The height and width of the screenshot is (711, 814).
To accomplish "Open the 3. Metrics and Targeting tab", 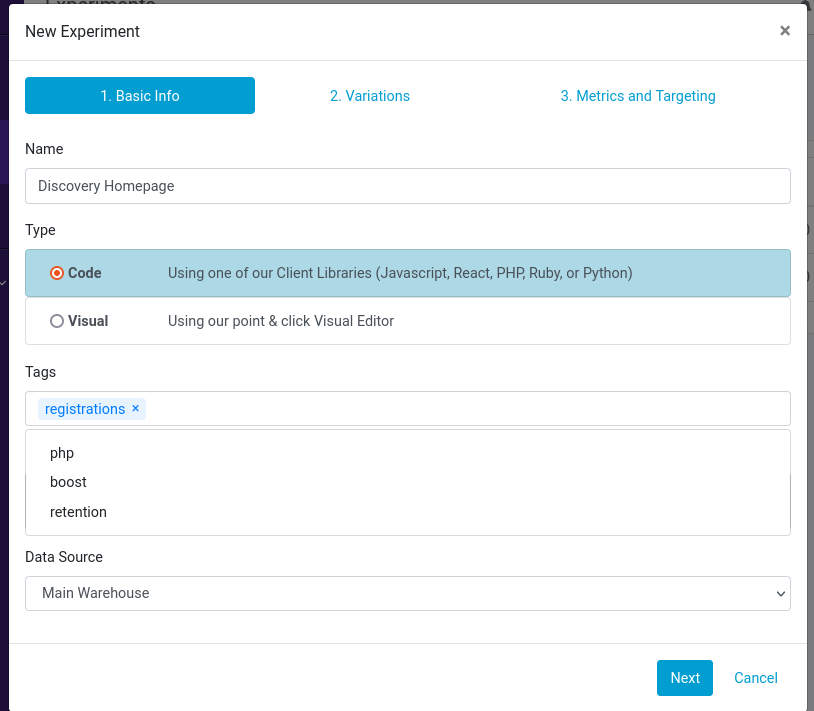I will point(638,96).
